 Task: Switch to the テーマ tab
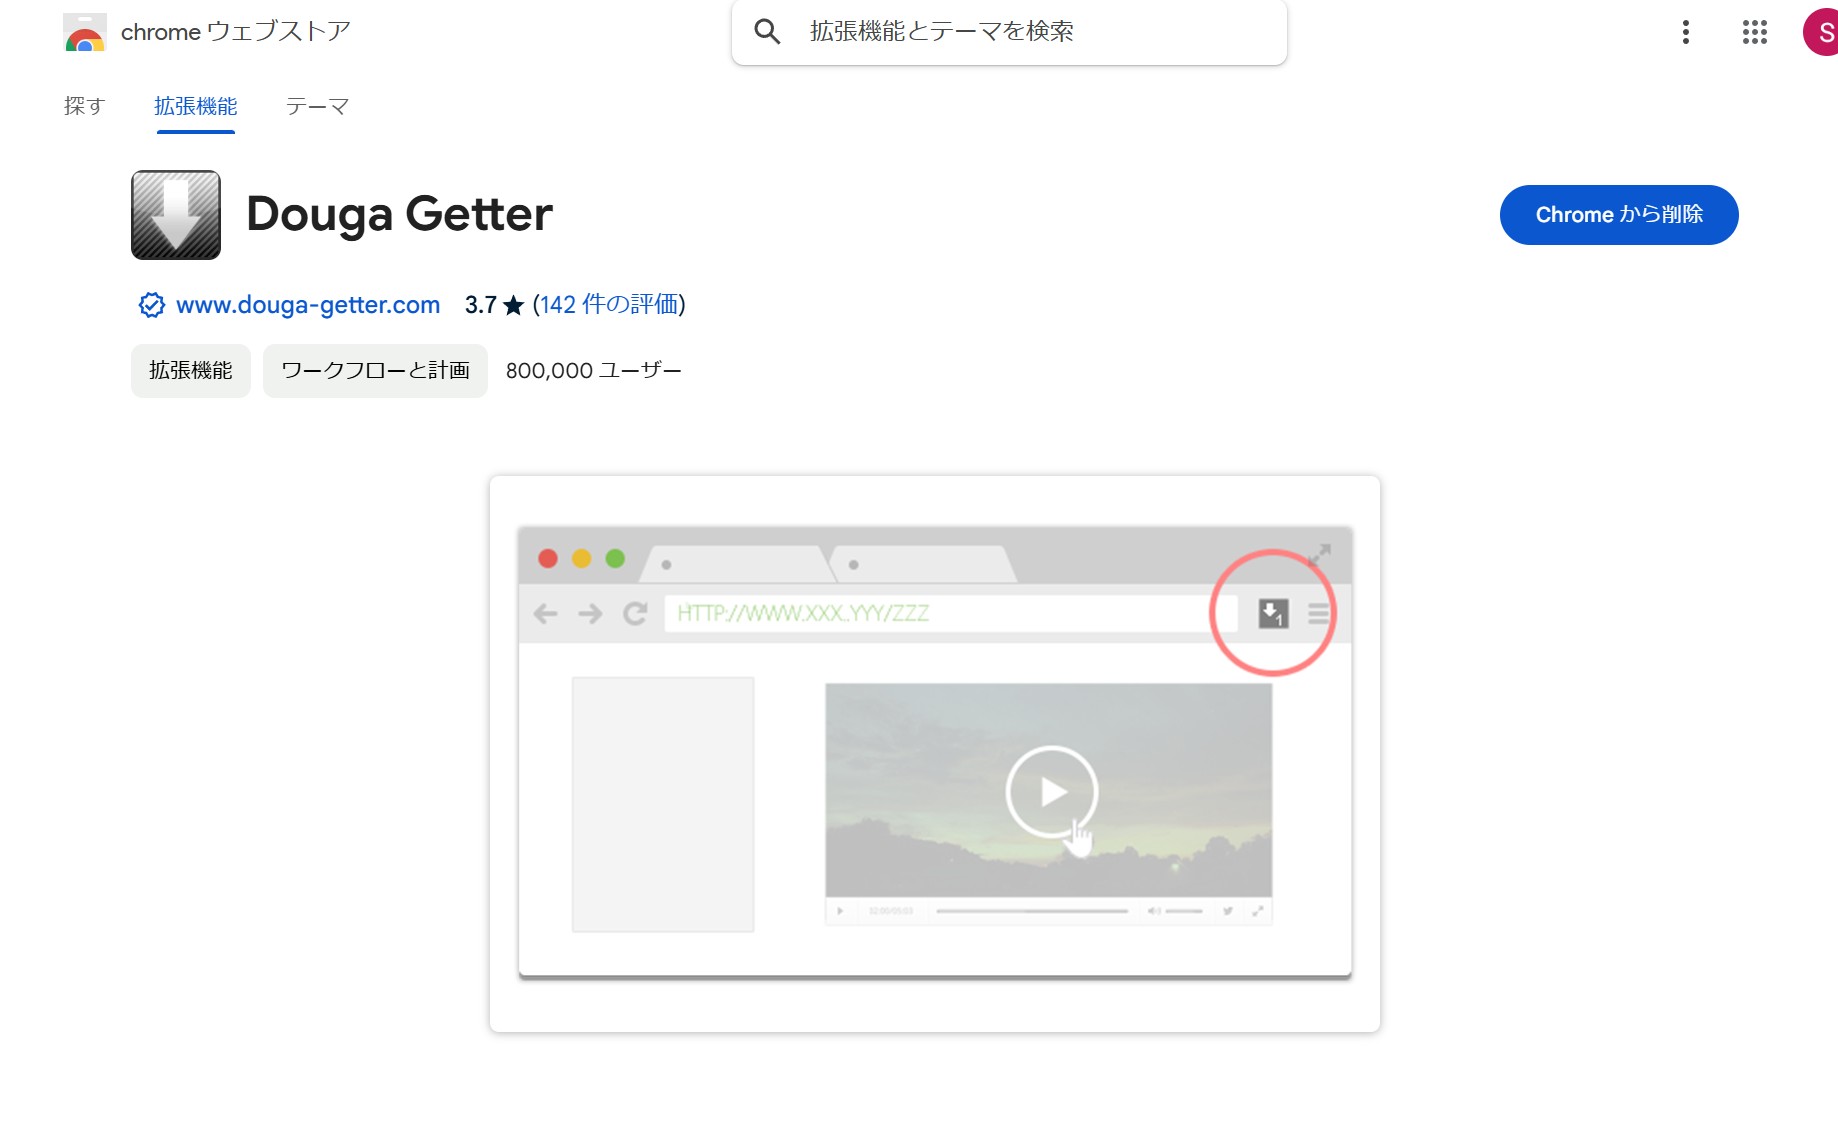pyautogui.click(x=317, y=106)
